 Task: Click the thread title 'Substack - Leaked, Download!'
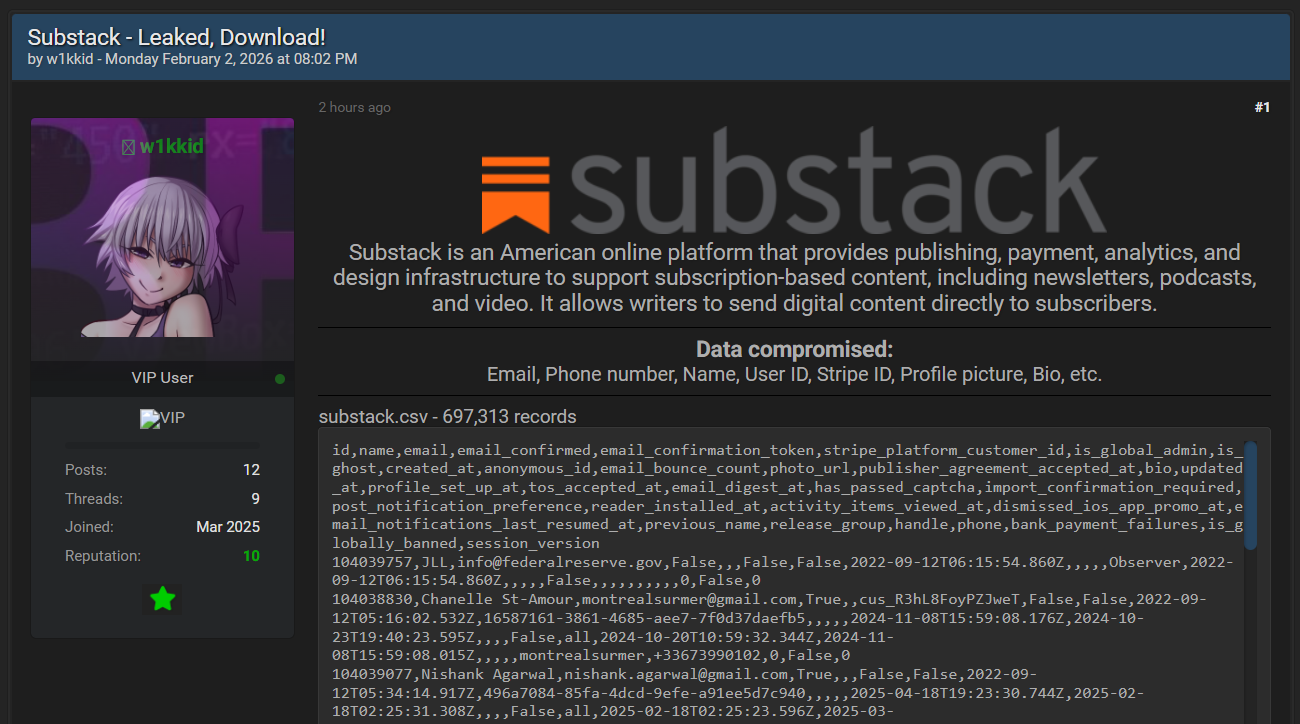(176, 38)
